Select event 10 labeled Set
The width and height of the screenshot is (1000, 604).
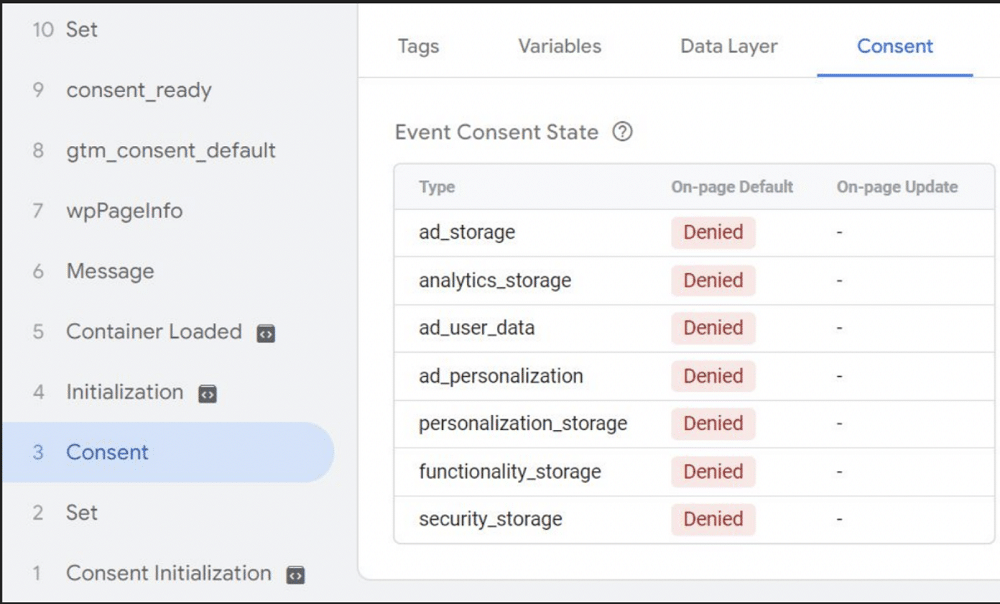(83, 29)
